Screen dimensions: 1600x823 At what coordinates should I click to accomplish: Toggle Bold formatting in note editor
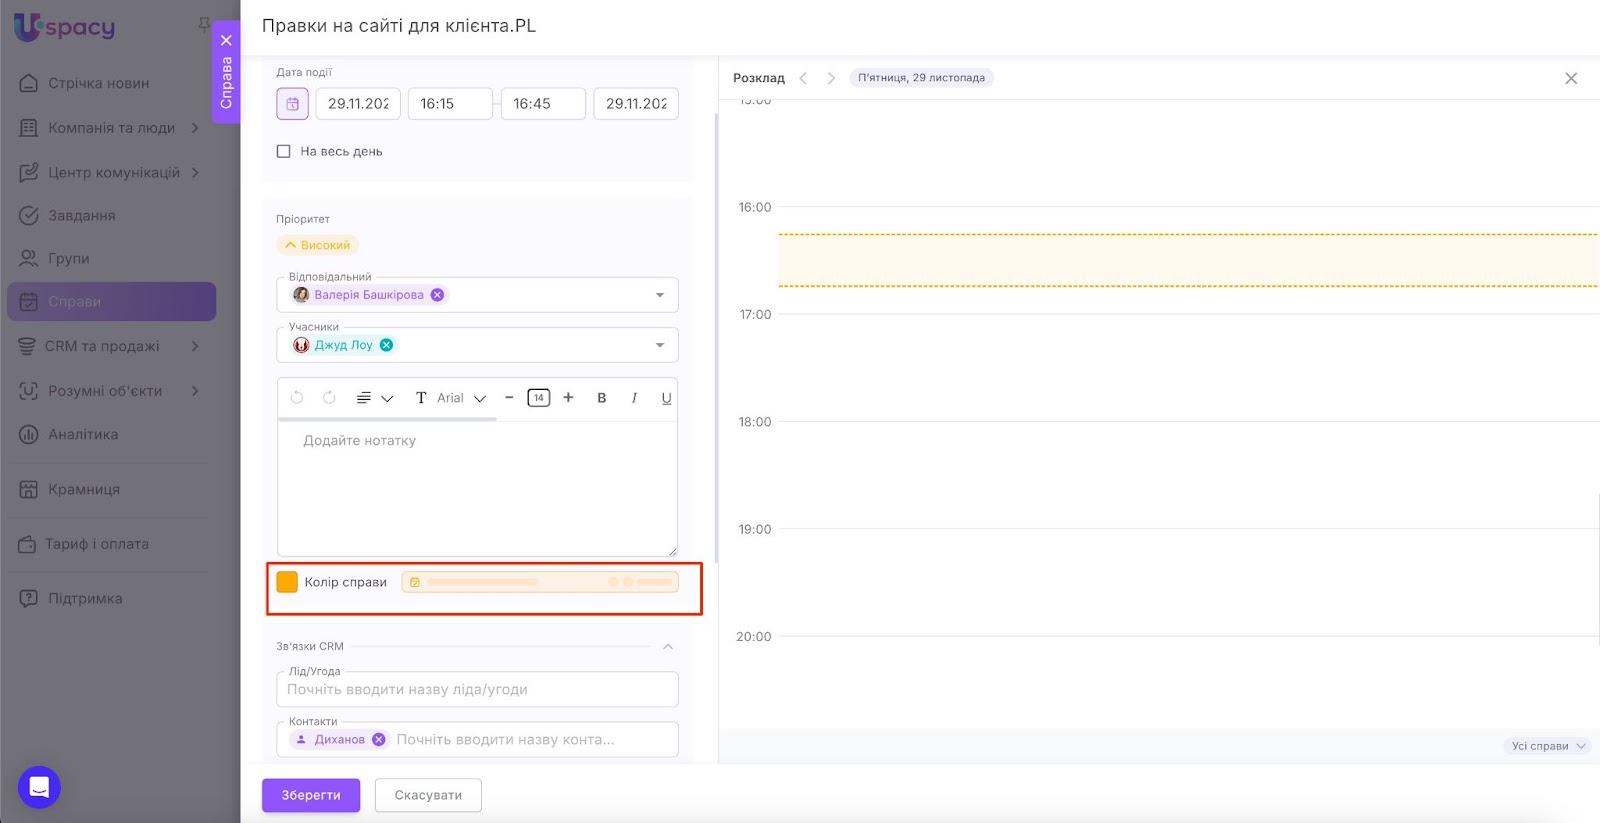pyautogui.click(x=601, y=398)
